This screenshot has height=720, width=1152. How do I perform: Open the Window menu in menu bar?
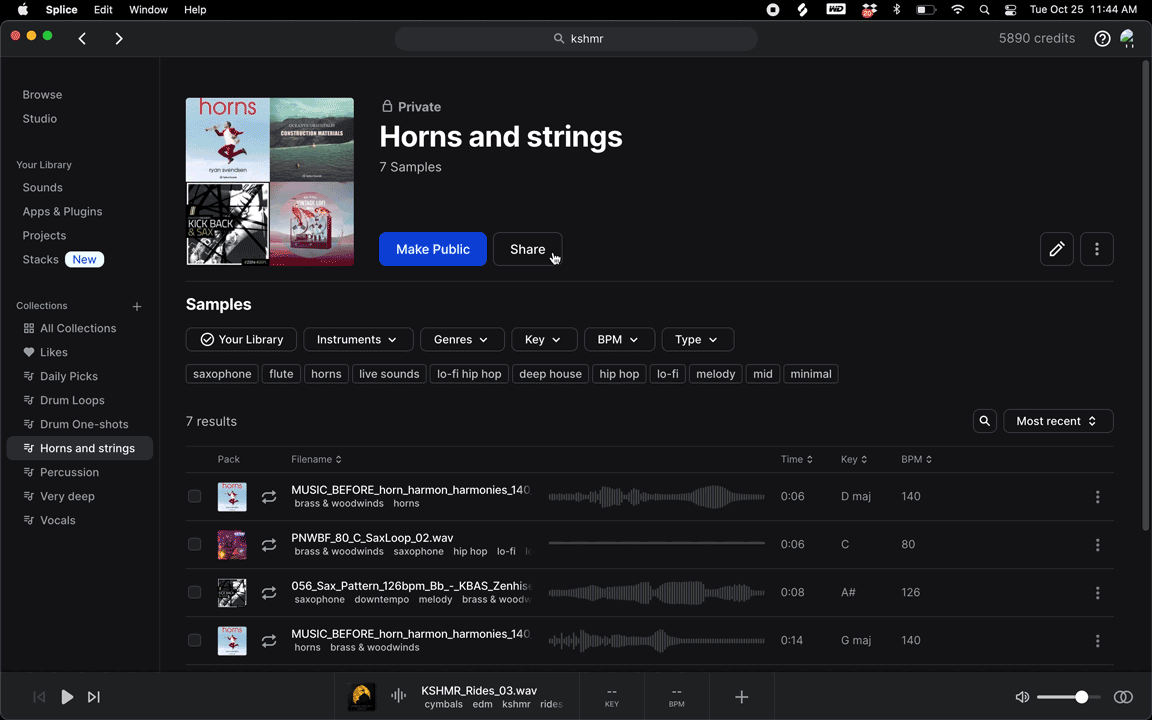click(149, 10)
